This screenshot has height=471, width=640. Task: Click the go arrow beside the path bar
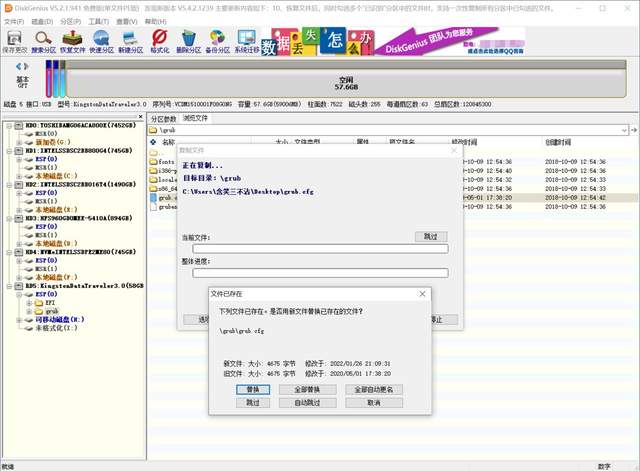pyautogui.click(x=634, y=130)
